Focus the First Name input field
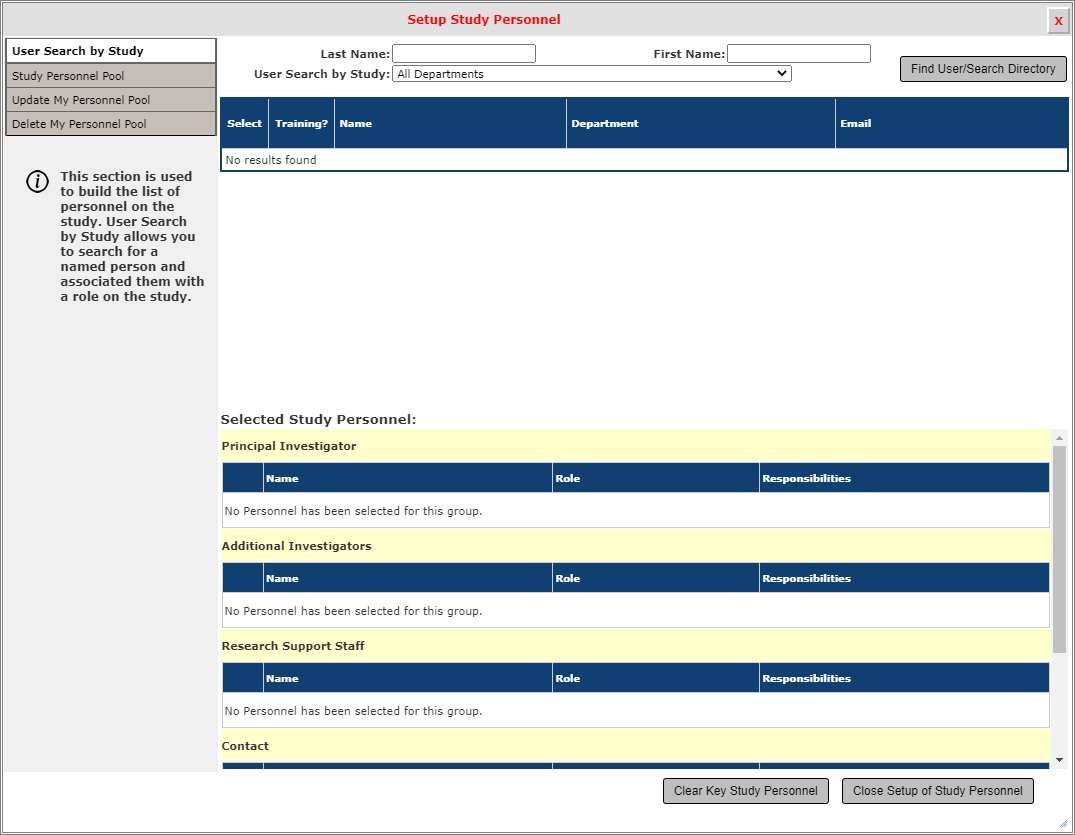 tap(799, 53)
